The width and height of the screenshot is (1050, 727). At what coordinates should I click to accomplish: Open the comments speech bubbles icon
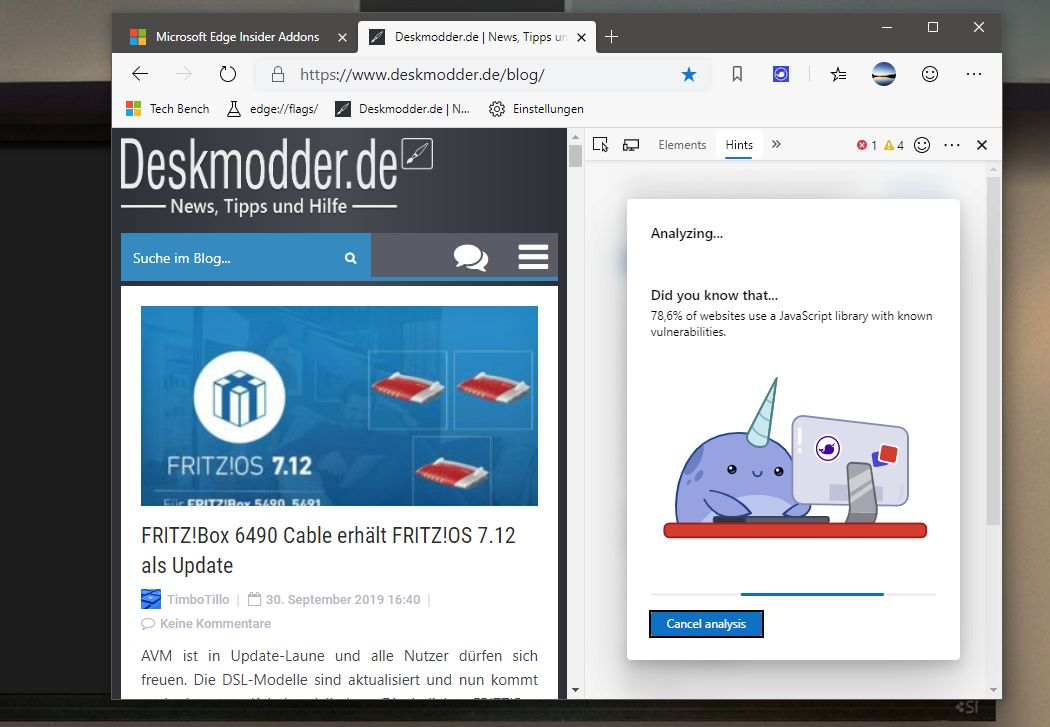point(471,257)
